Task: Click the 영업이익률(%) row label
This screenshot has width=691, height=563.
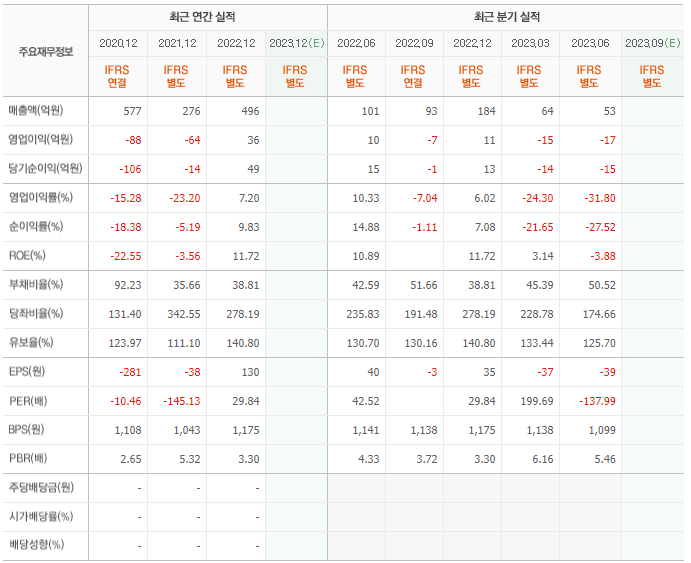Action: click(41, 198)
